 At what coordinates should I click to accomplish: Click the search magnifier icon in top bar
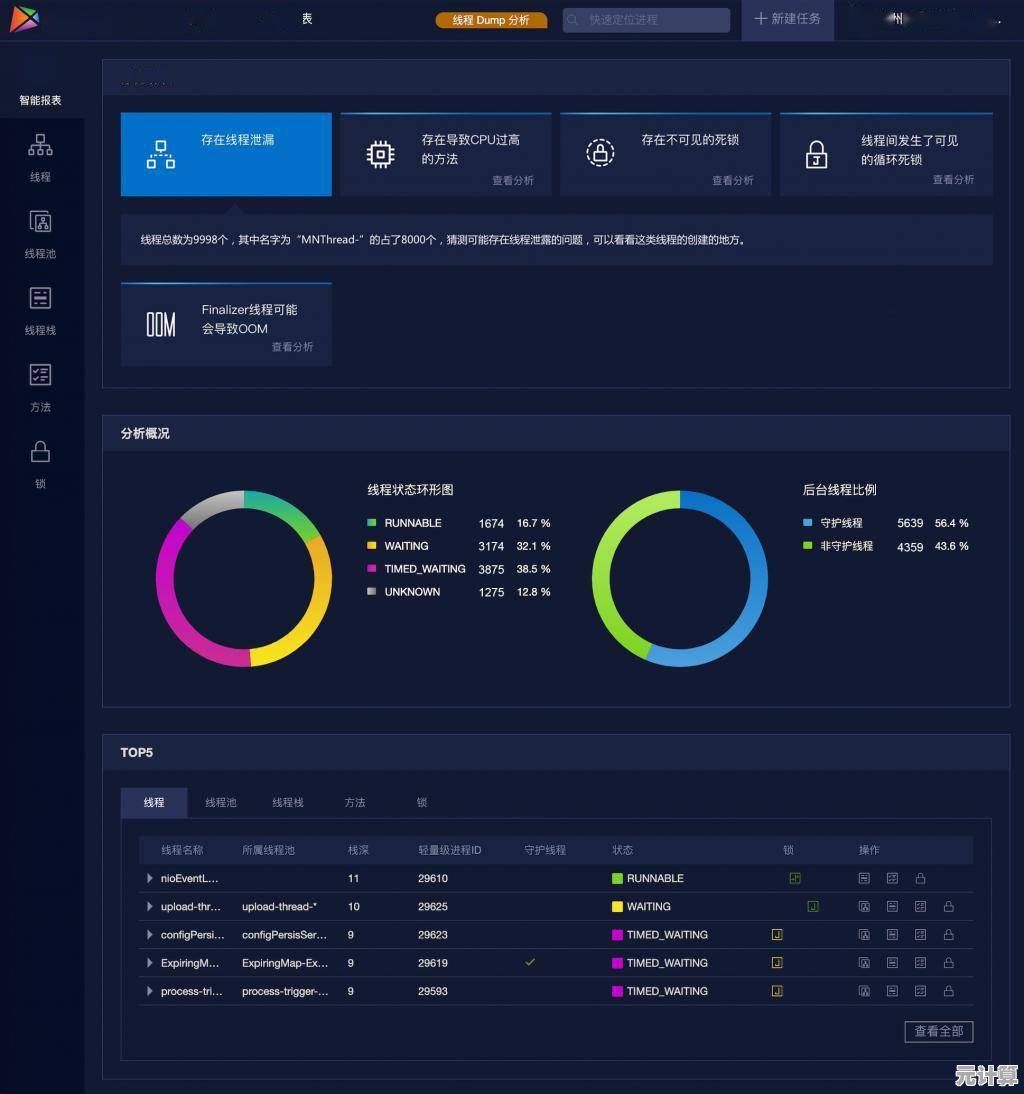[573, 20]
